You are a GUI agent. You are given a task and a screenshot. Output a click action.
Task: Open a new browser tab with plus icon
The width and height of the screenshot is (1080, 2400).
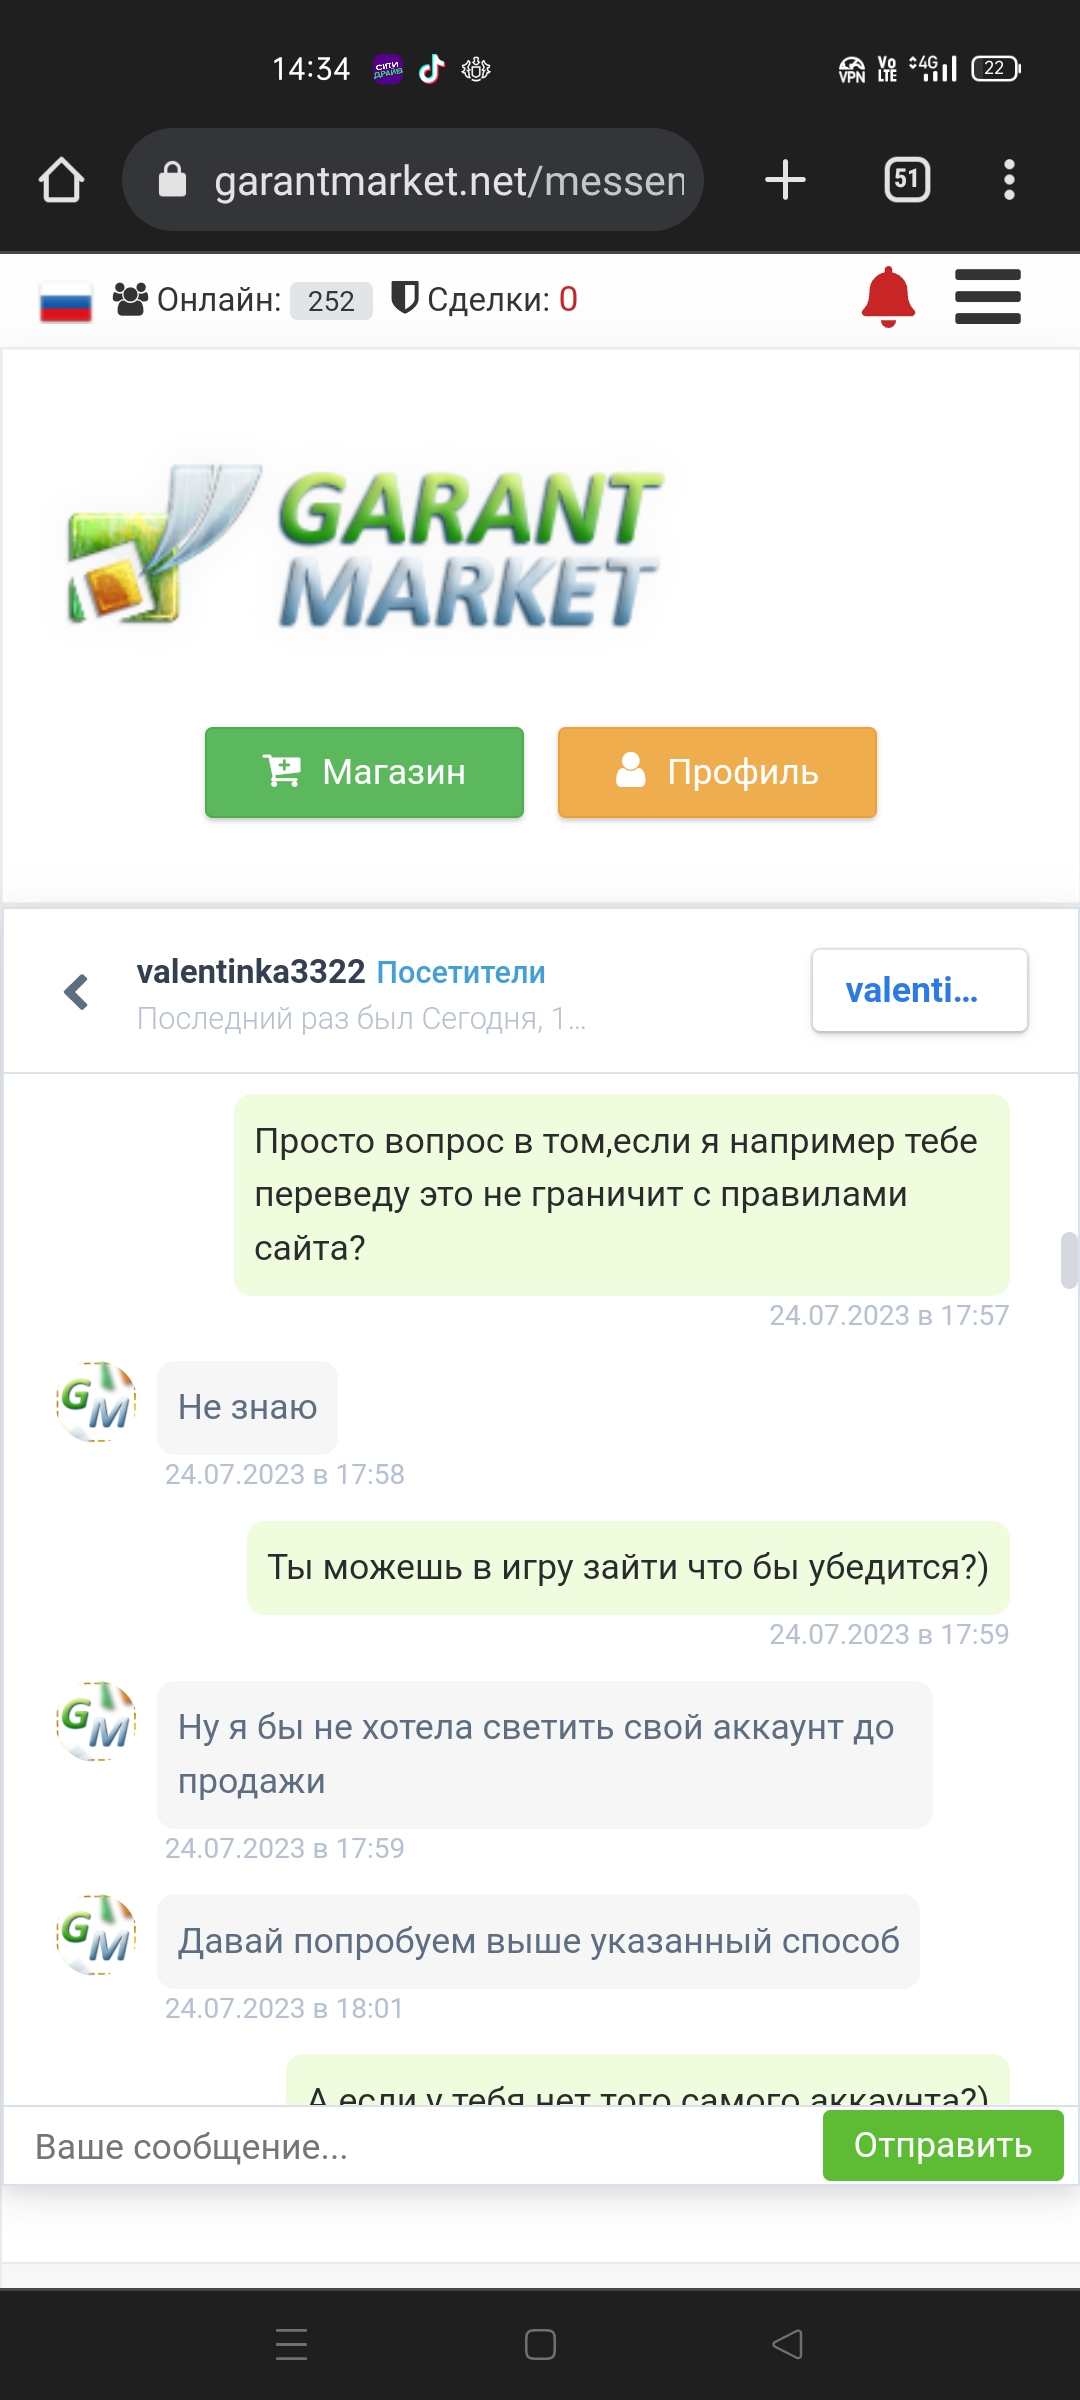pyautogui.click(x=785, y=180)
